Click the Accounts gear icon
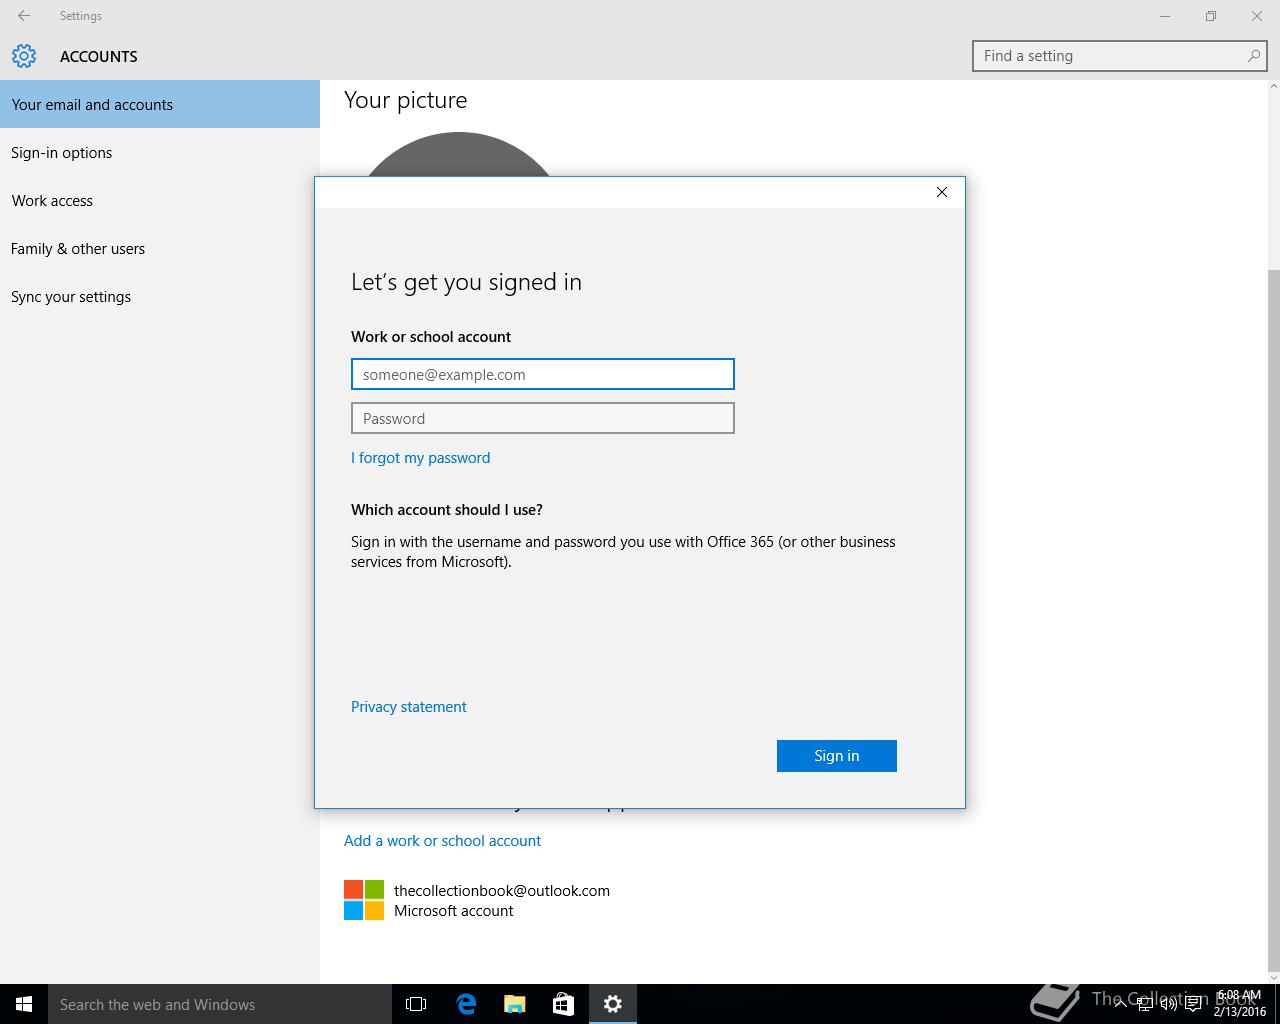 tap(24, 56)
